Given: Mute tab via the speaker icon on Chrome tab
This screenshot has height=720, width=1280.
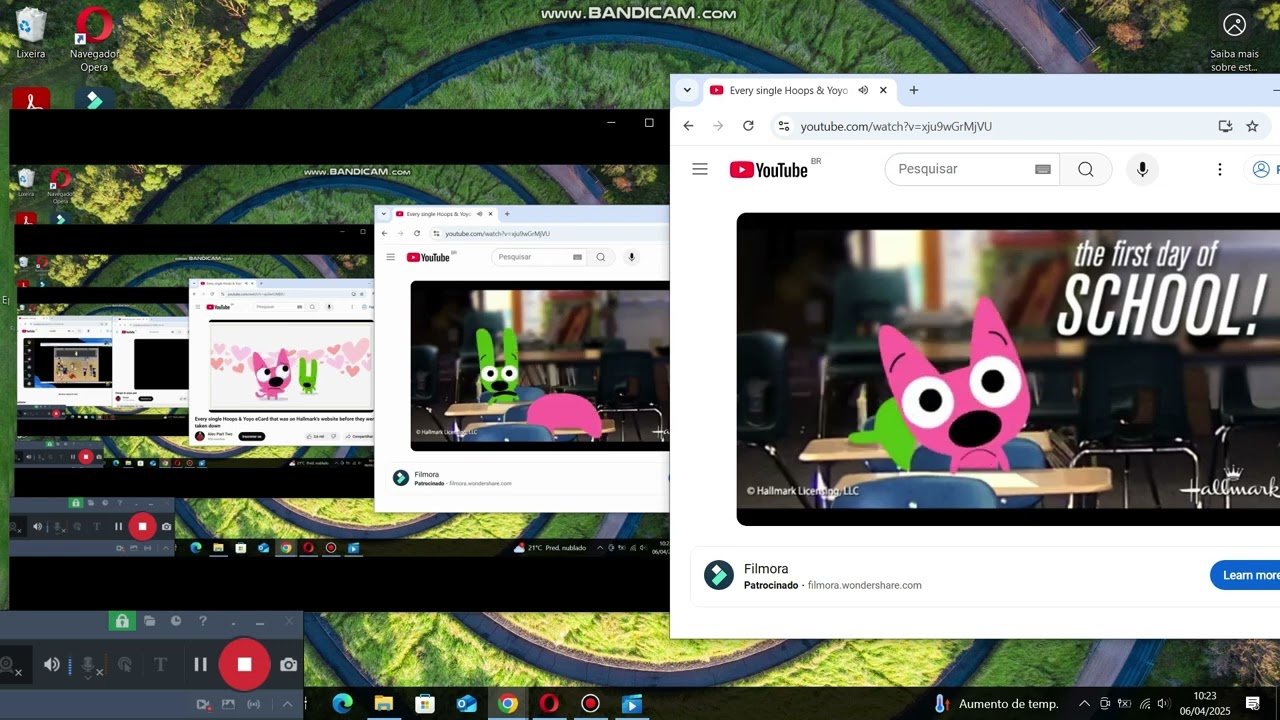Looking at the screenshot, I should 863,90.
